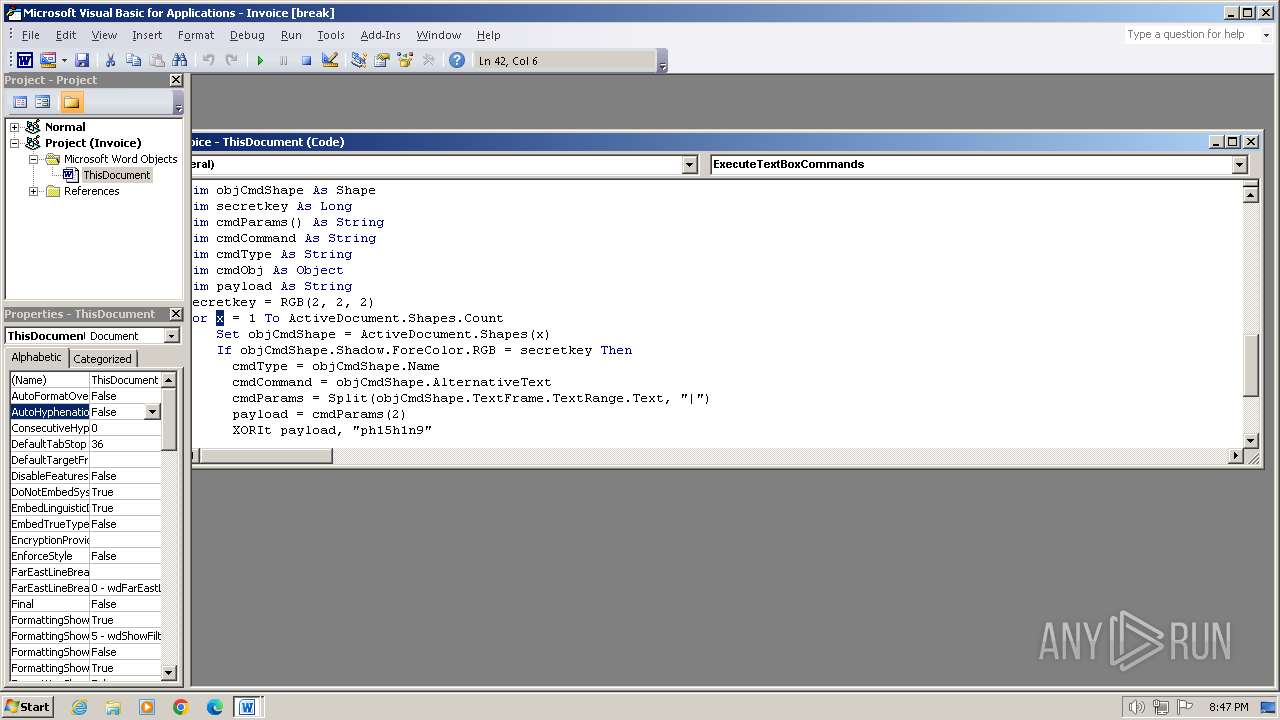Collapse the Project (Invoice) node
Screen dimensions: 1280x720
pos(15,143)
